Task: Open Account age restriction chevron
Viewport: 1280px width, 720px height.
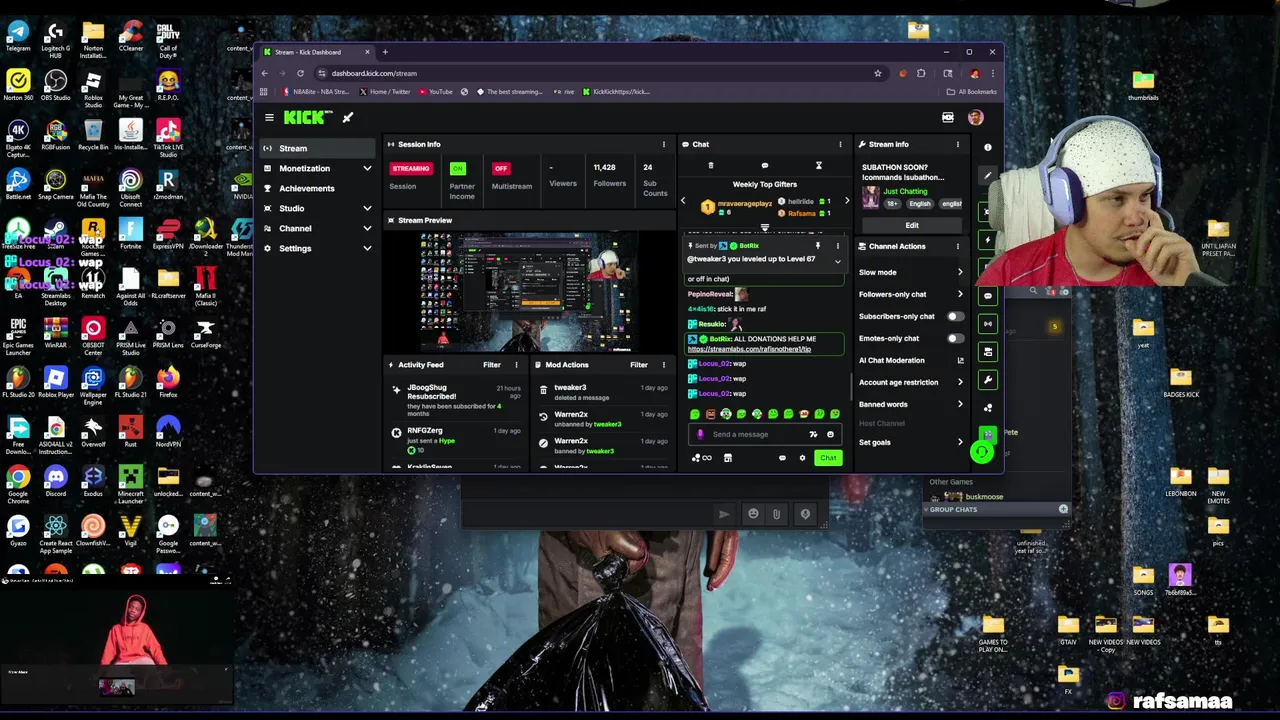Action: [960, 383]
